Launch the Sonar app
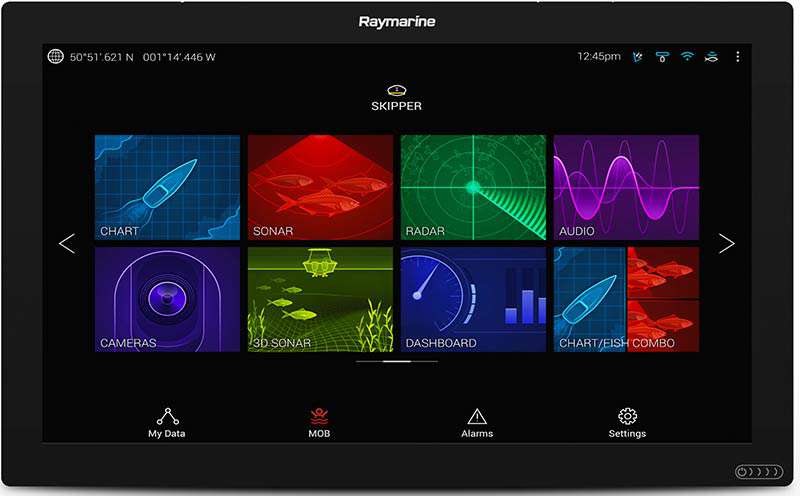The width and height of the screenshot is (800, 496). (320, 188)
